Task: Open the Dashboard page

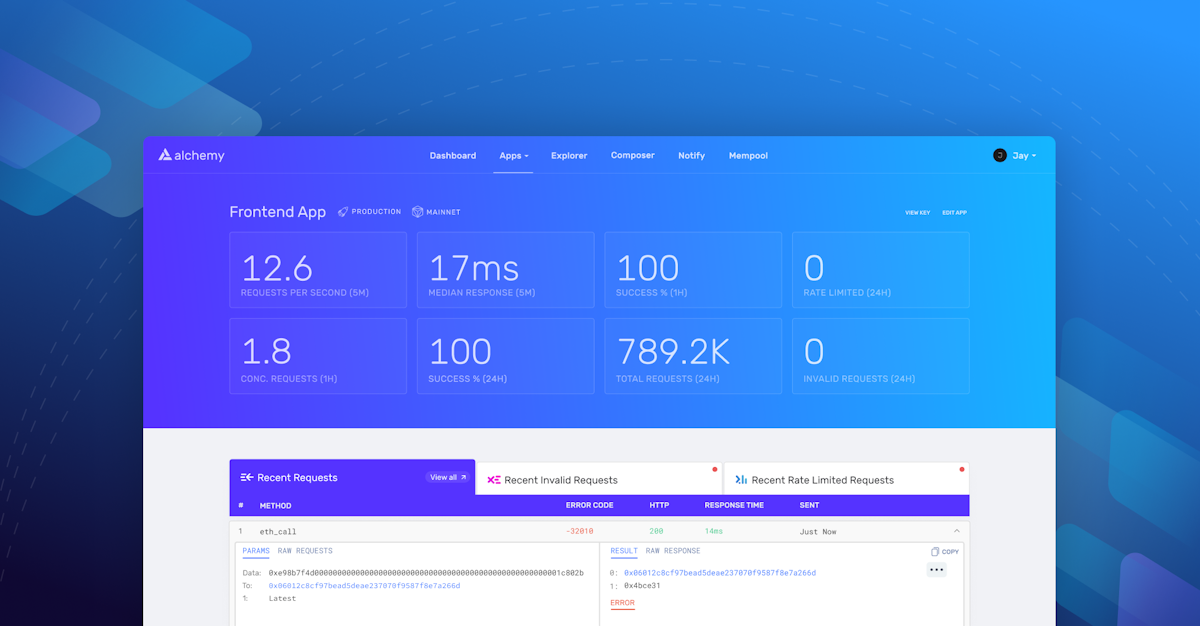Action: click(453, 155)
